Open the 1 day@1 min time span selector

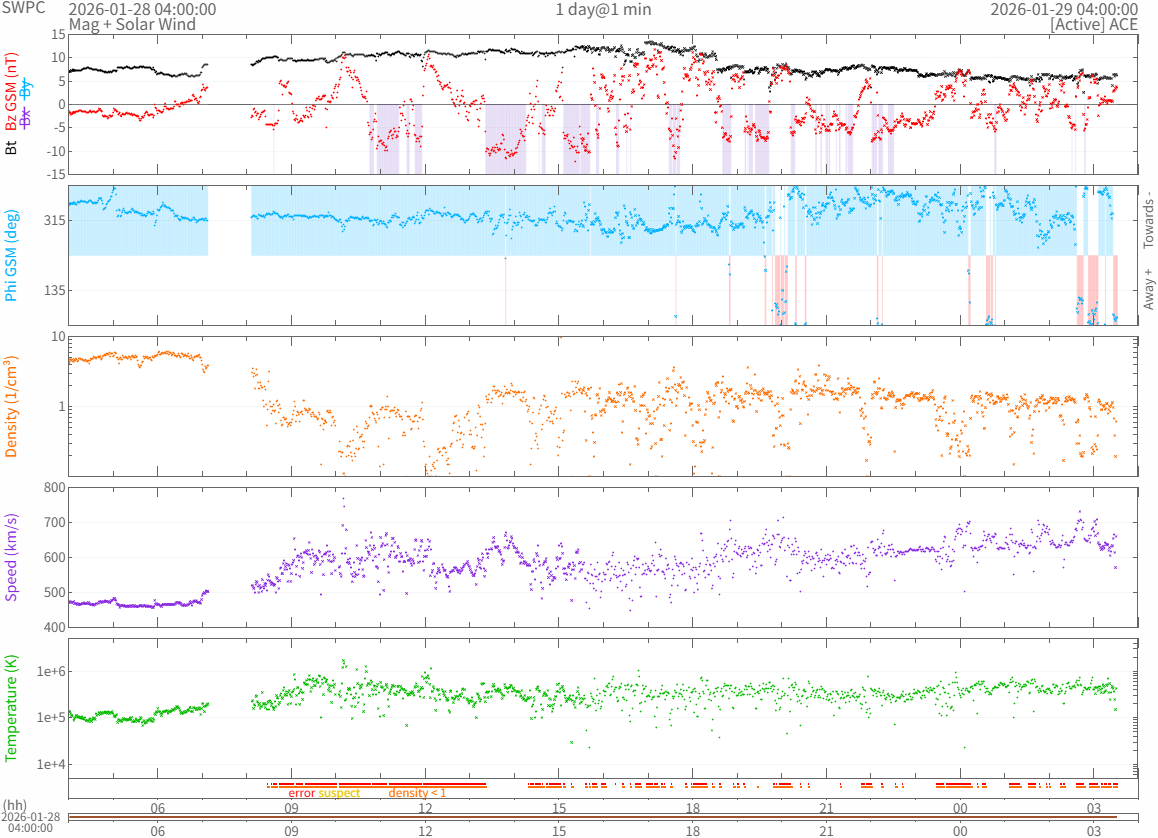tap(603, 9)
